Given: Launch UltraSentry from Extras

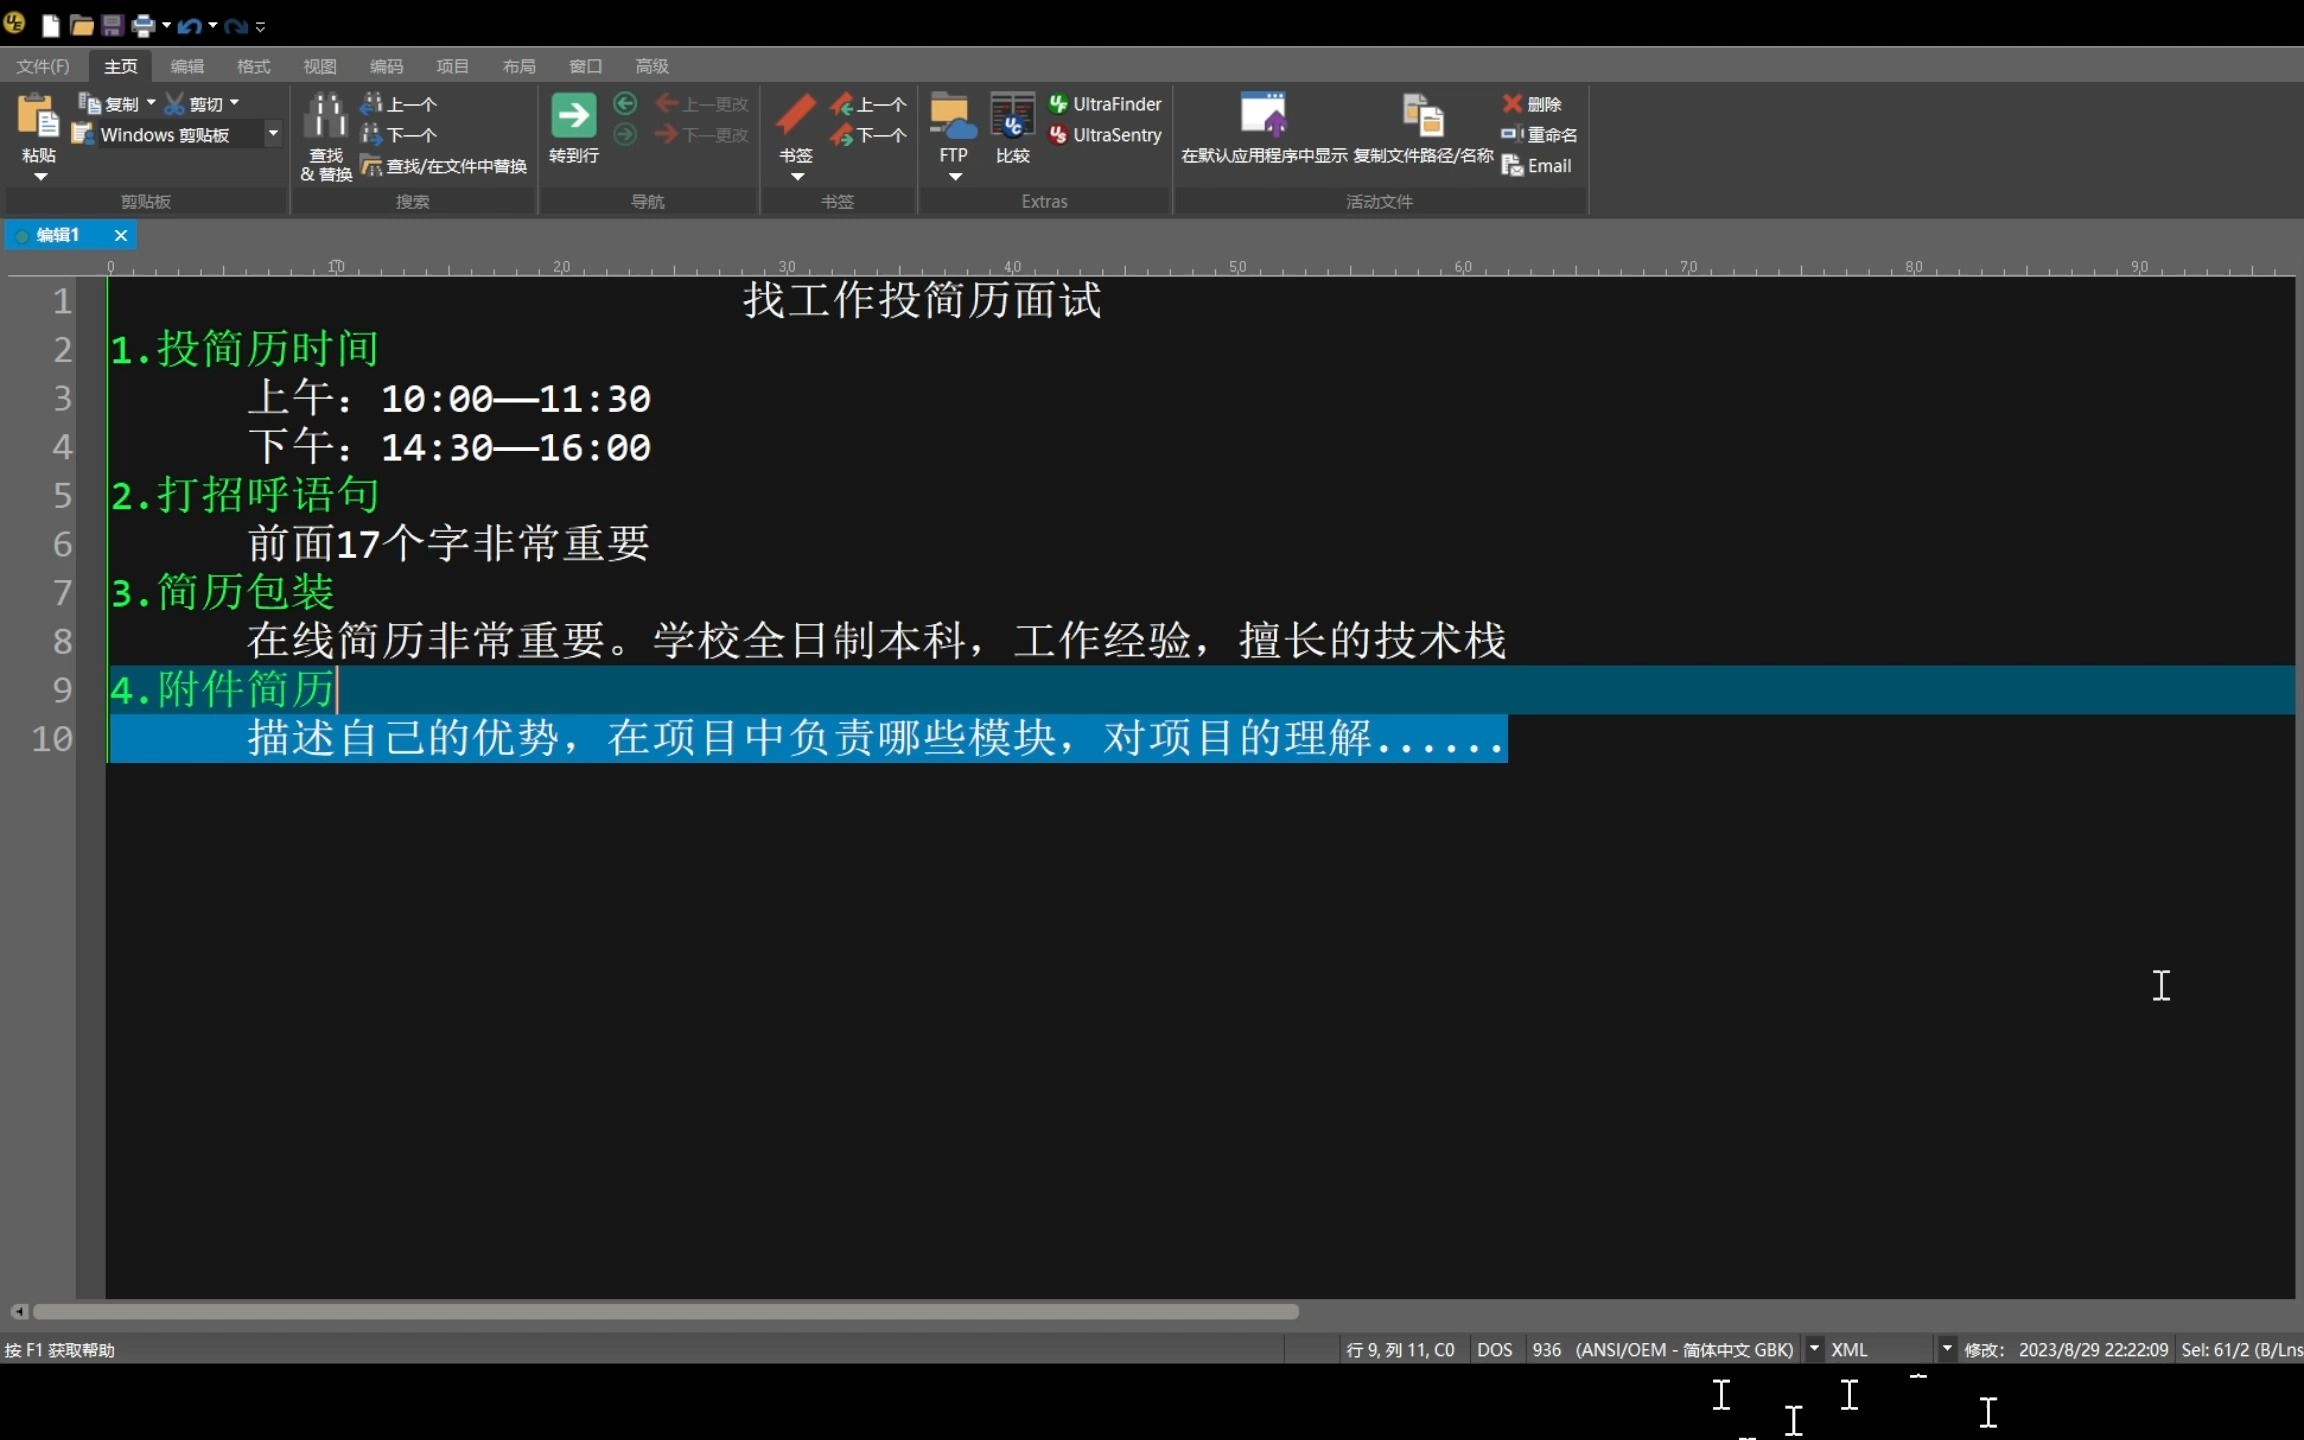Looking at the screenshot, I should coord(1105,135).
